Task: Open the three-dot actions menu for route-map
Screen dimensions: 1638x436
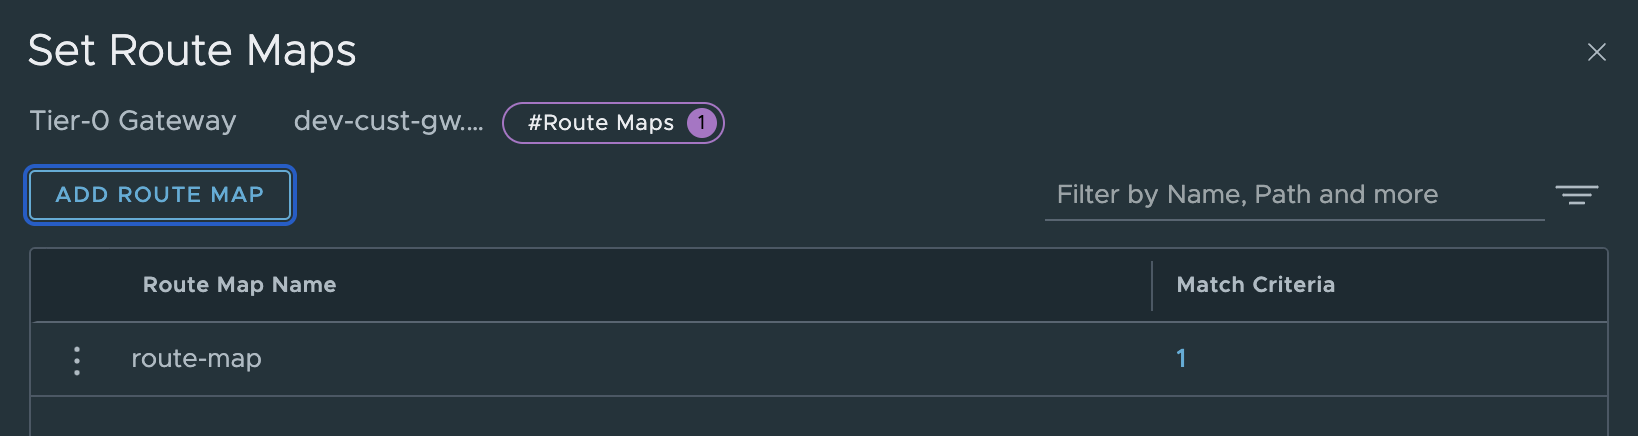Action: (x=77, y=360)
